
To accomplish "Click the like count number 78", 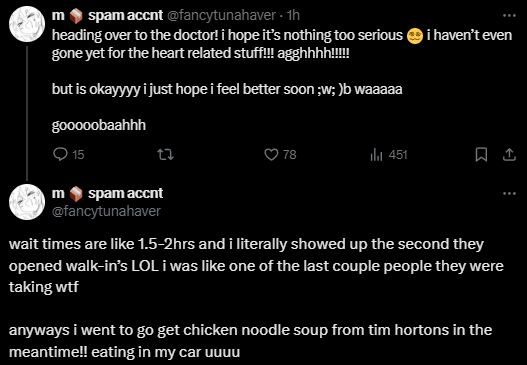I will [x=289, y=155].
